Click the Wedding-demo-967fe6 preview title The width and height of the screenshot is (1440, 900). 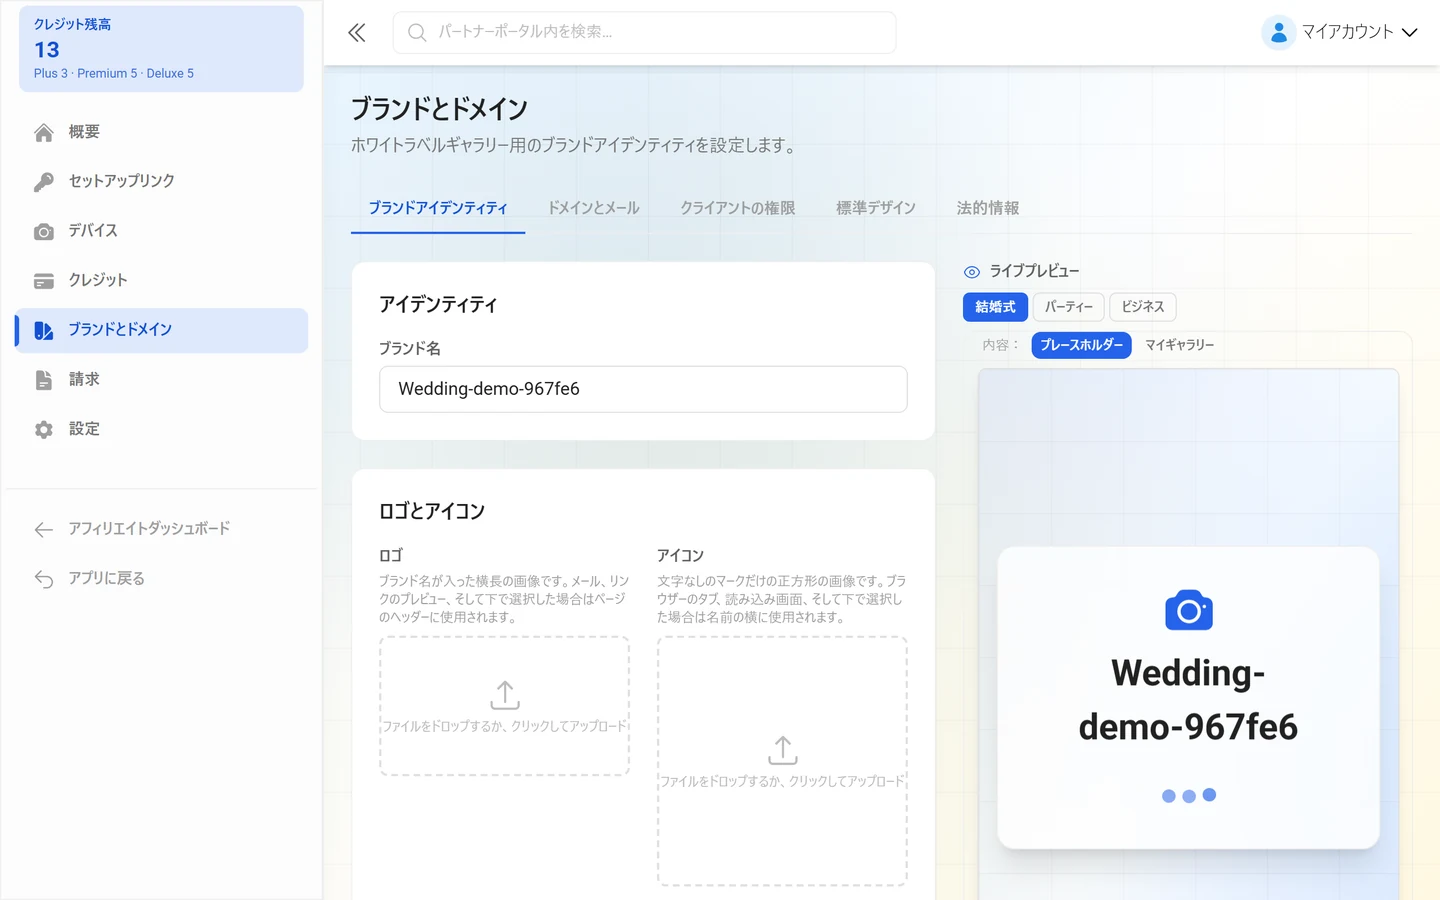(1188, 700)
